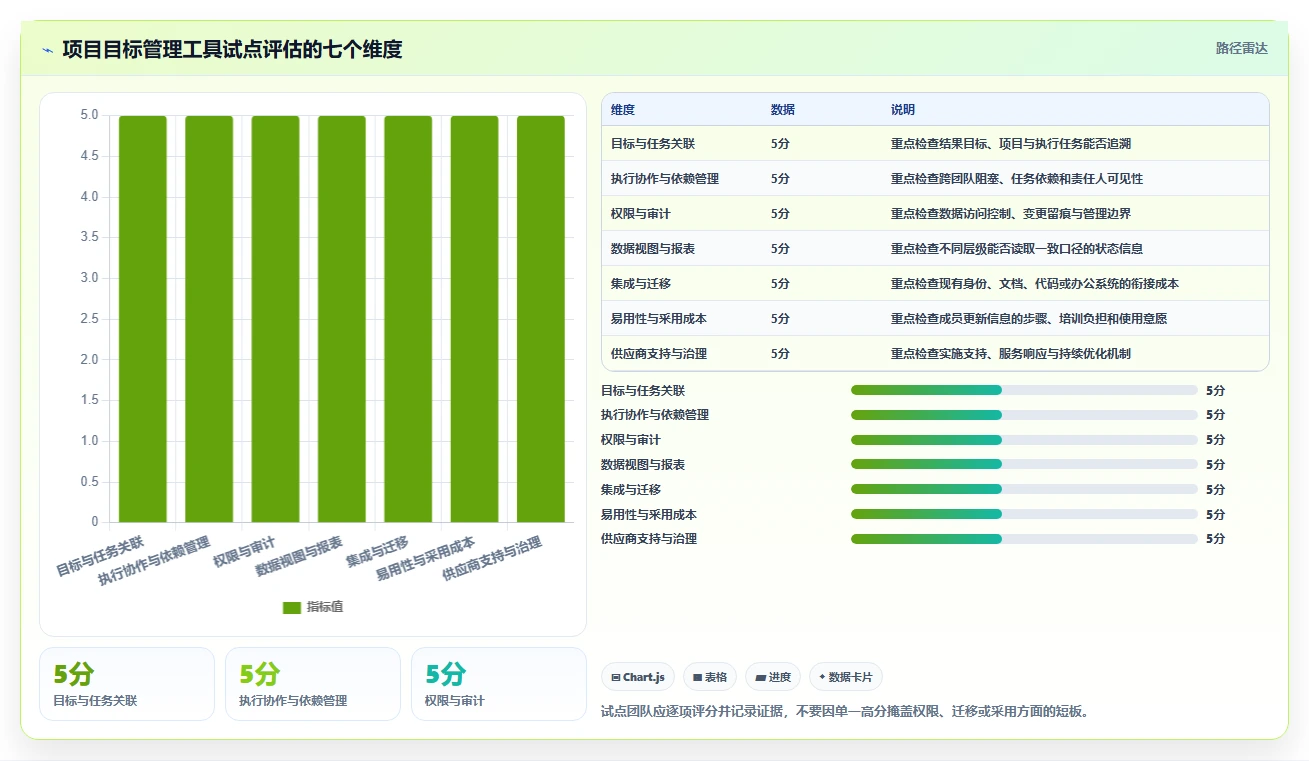The height and width of the screenshot is (761, 1309).
Task: Click the x-axis label 权限与审计 on the chart
Action: (244, 551)
